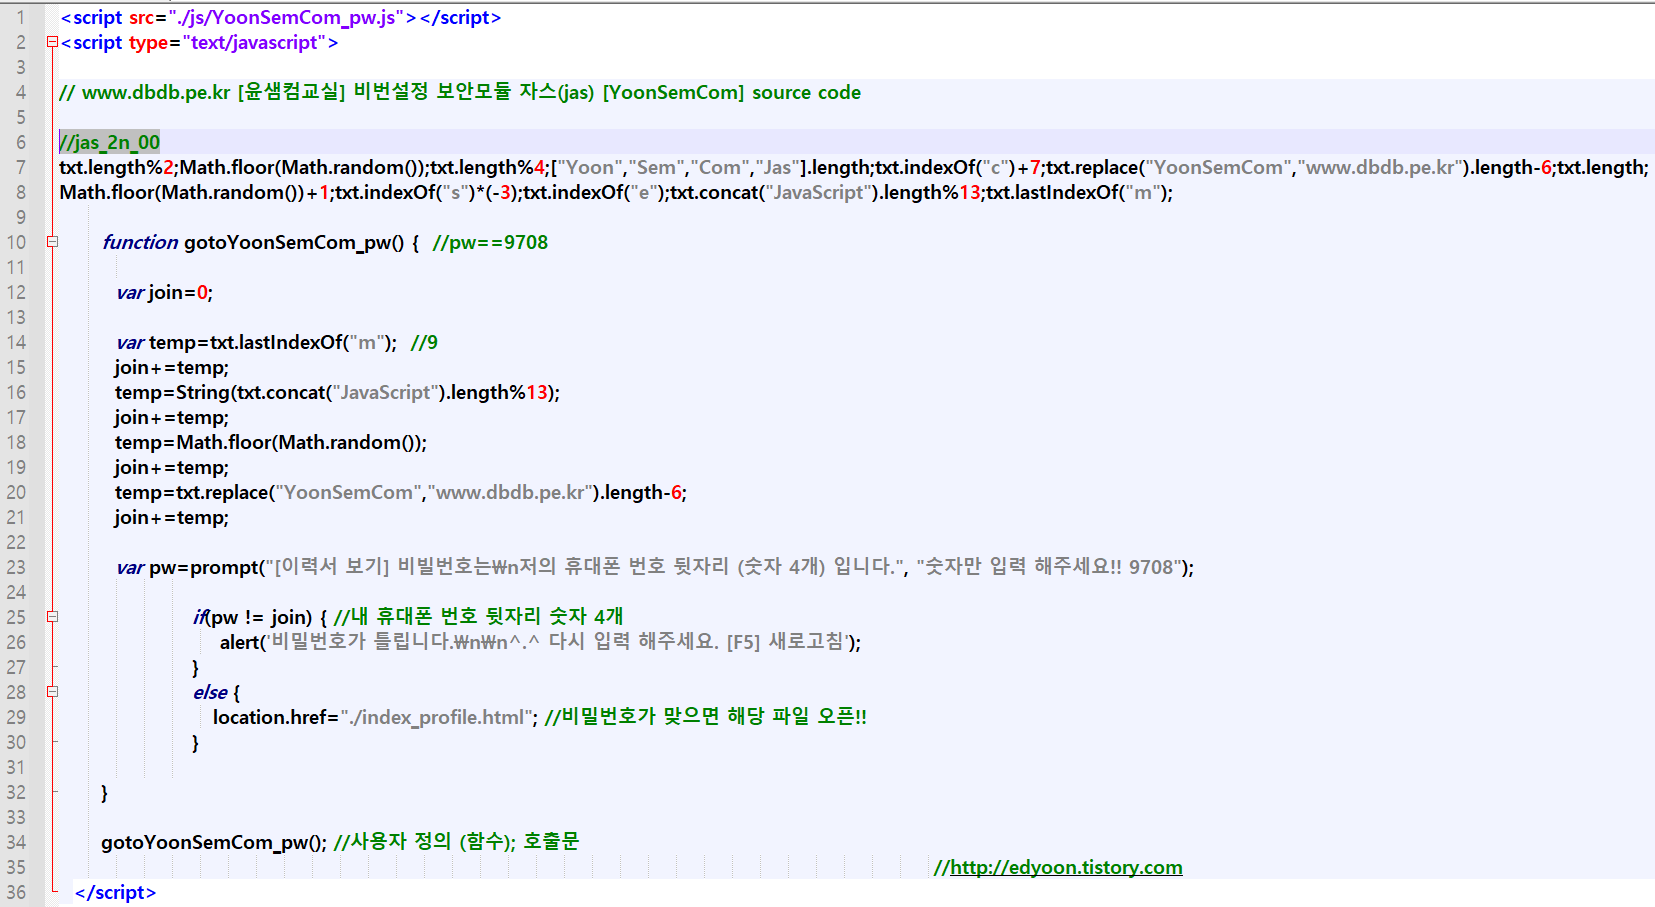Image resolution: width=1655 pixels, height=907 pixels.
Task: Click the alert( call on line 26
Action: pos(540,642)
